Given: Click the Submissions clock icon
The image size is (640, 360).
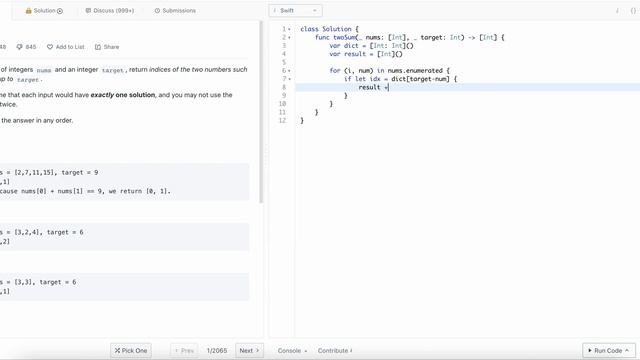Looking at the screenshot, I should (x=157, y=11).
